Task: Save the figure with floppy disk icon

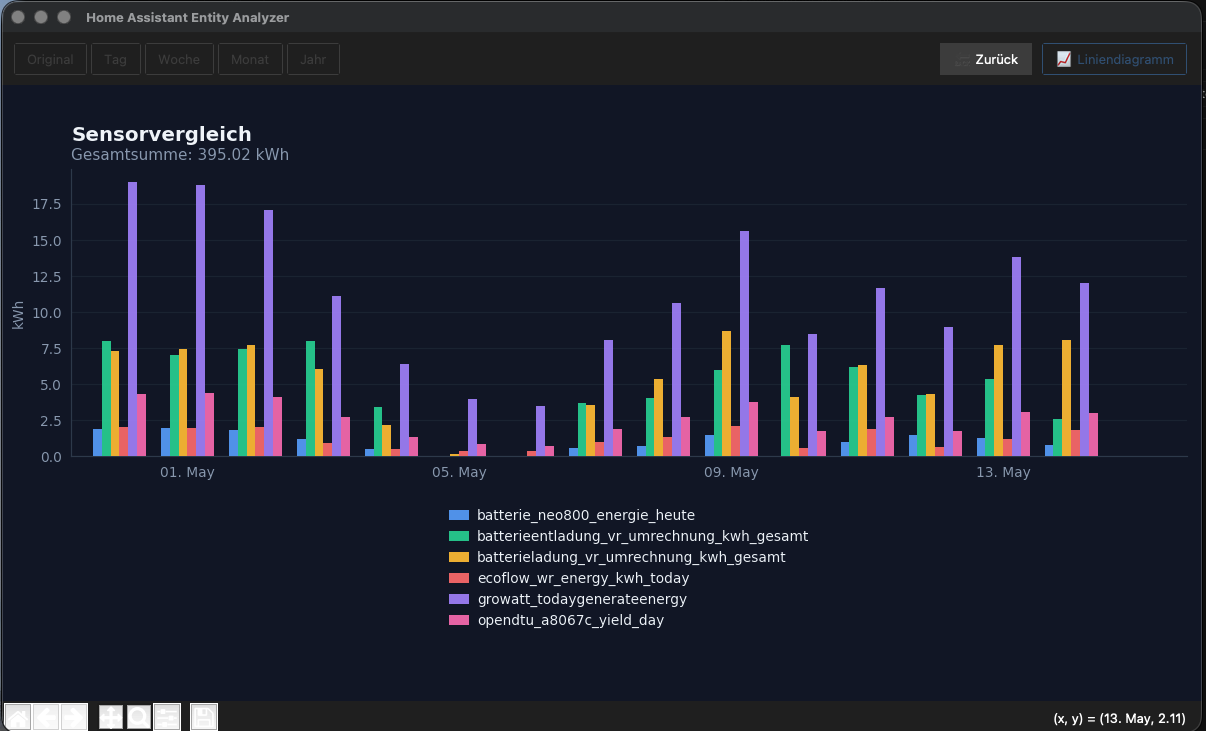Action: pos(204,717)
